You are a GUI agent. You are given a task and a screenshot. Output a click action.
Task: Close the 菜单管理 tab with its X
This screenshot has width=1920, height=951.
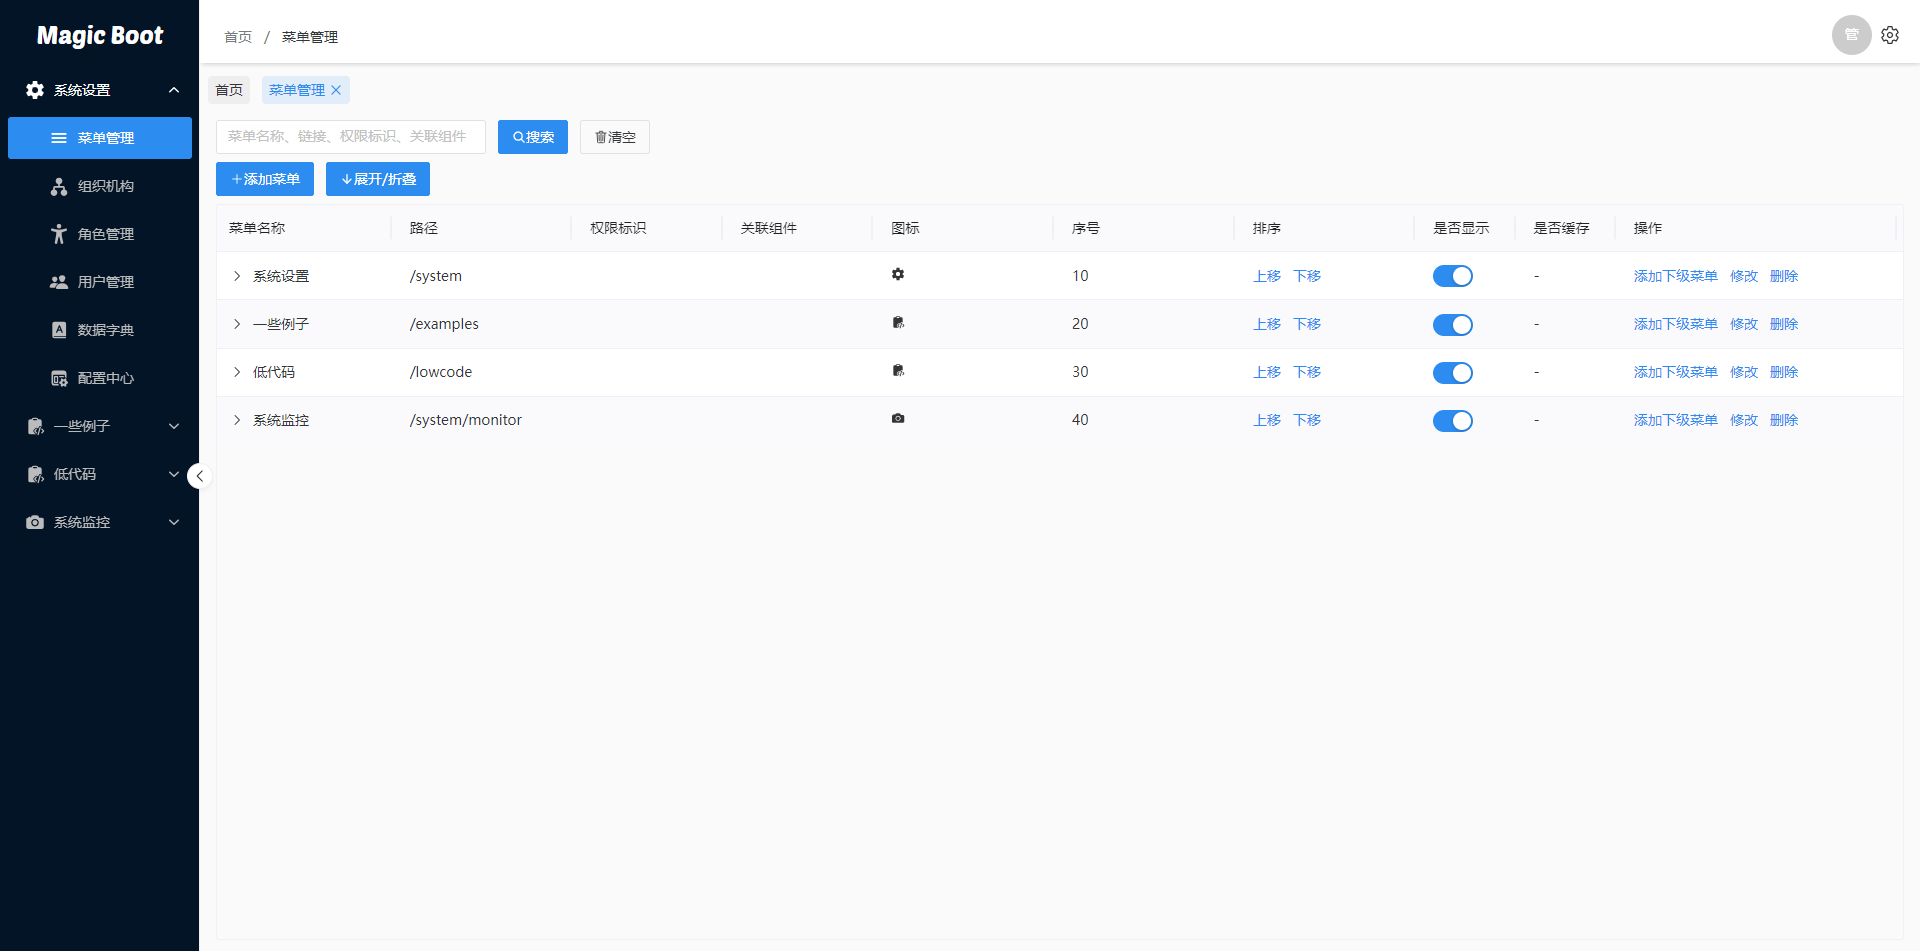336,90
